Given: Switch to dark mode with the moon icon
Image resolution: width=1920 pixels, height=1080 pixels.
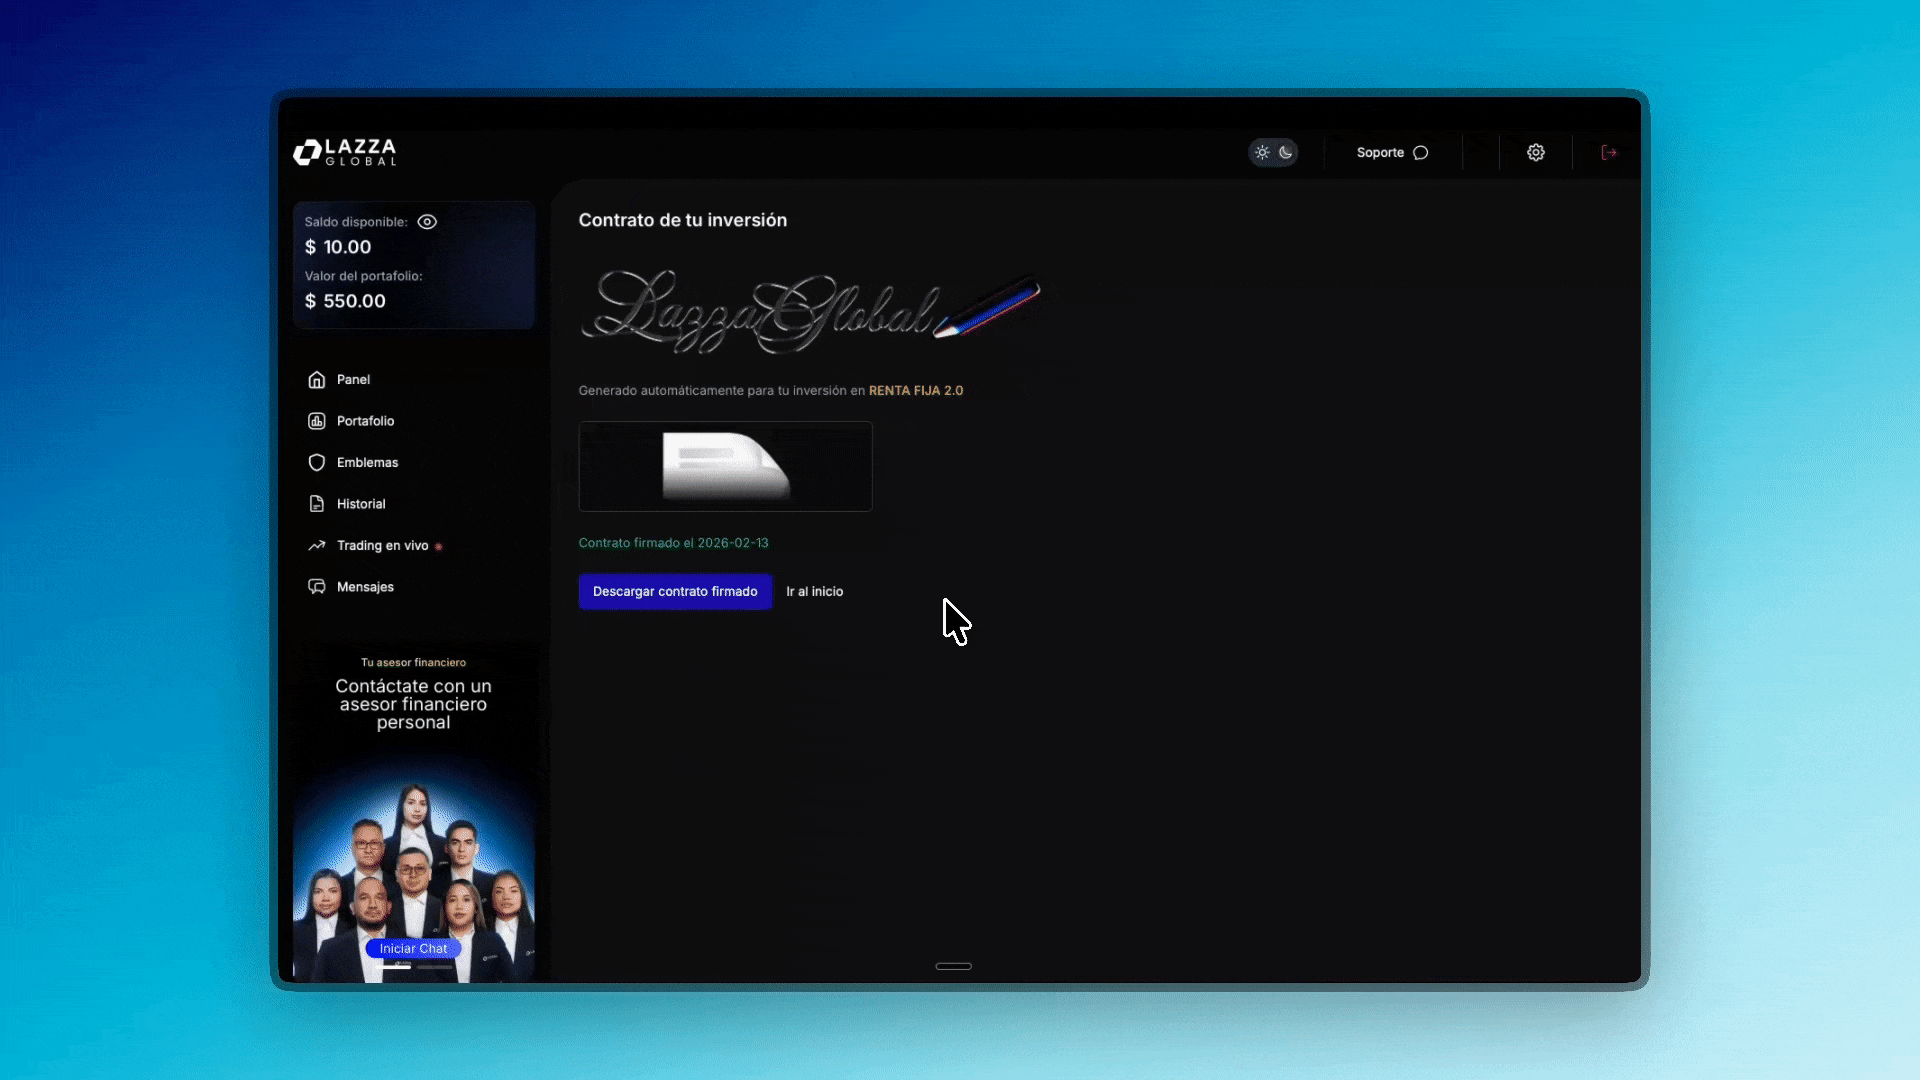Looking at the screenshot, I should point(1286,153).
